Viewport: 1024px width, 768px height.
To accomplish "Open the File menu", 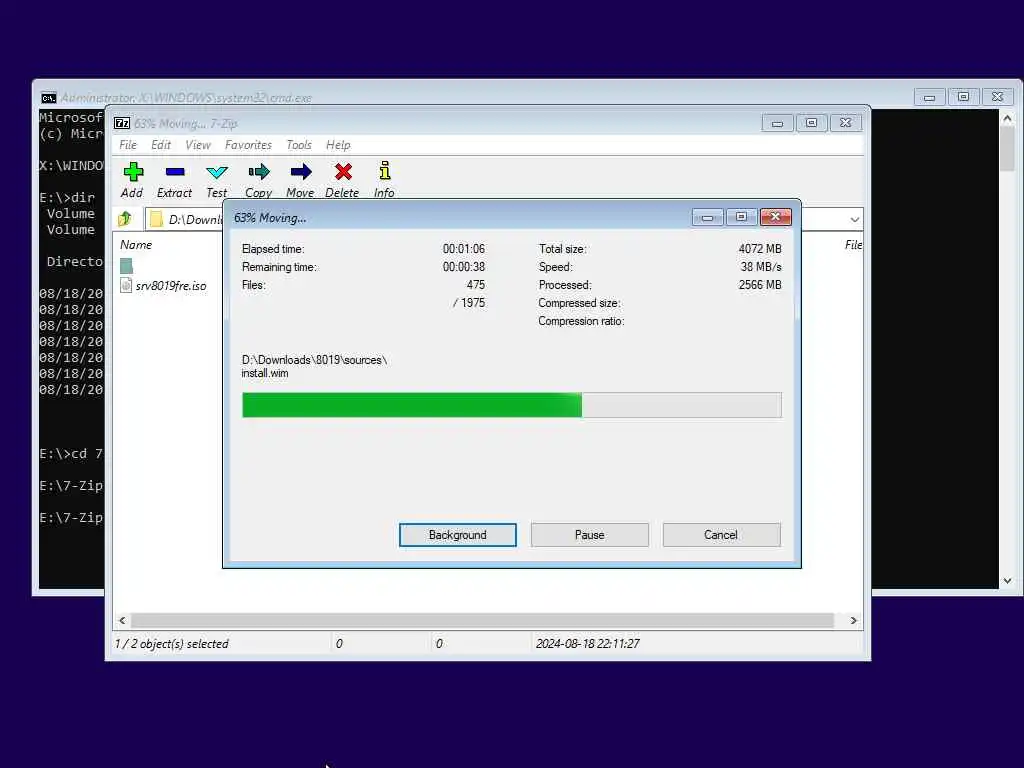I will (127, 145).
